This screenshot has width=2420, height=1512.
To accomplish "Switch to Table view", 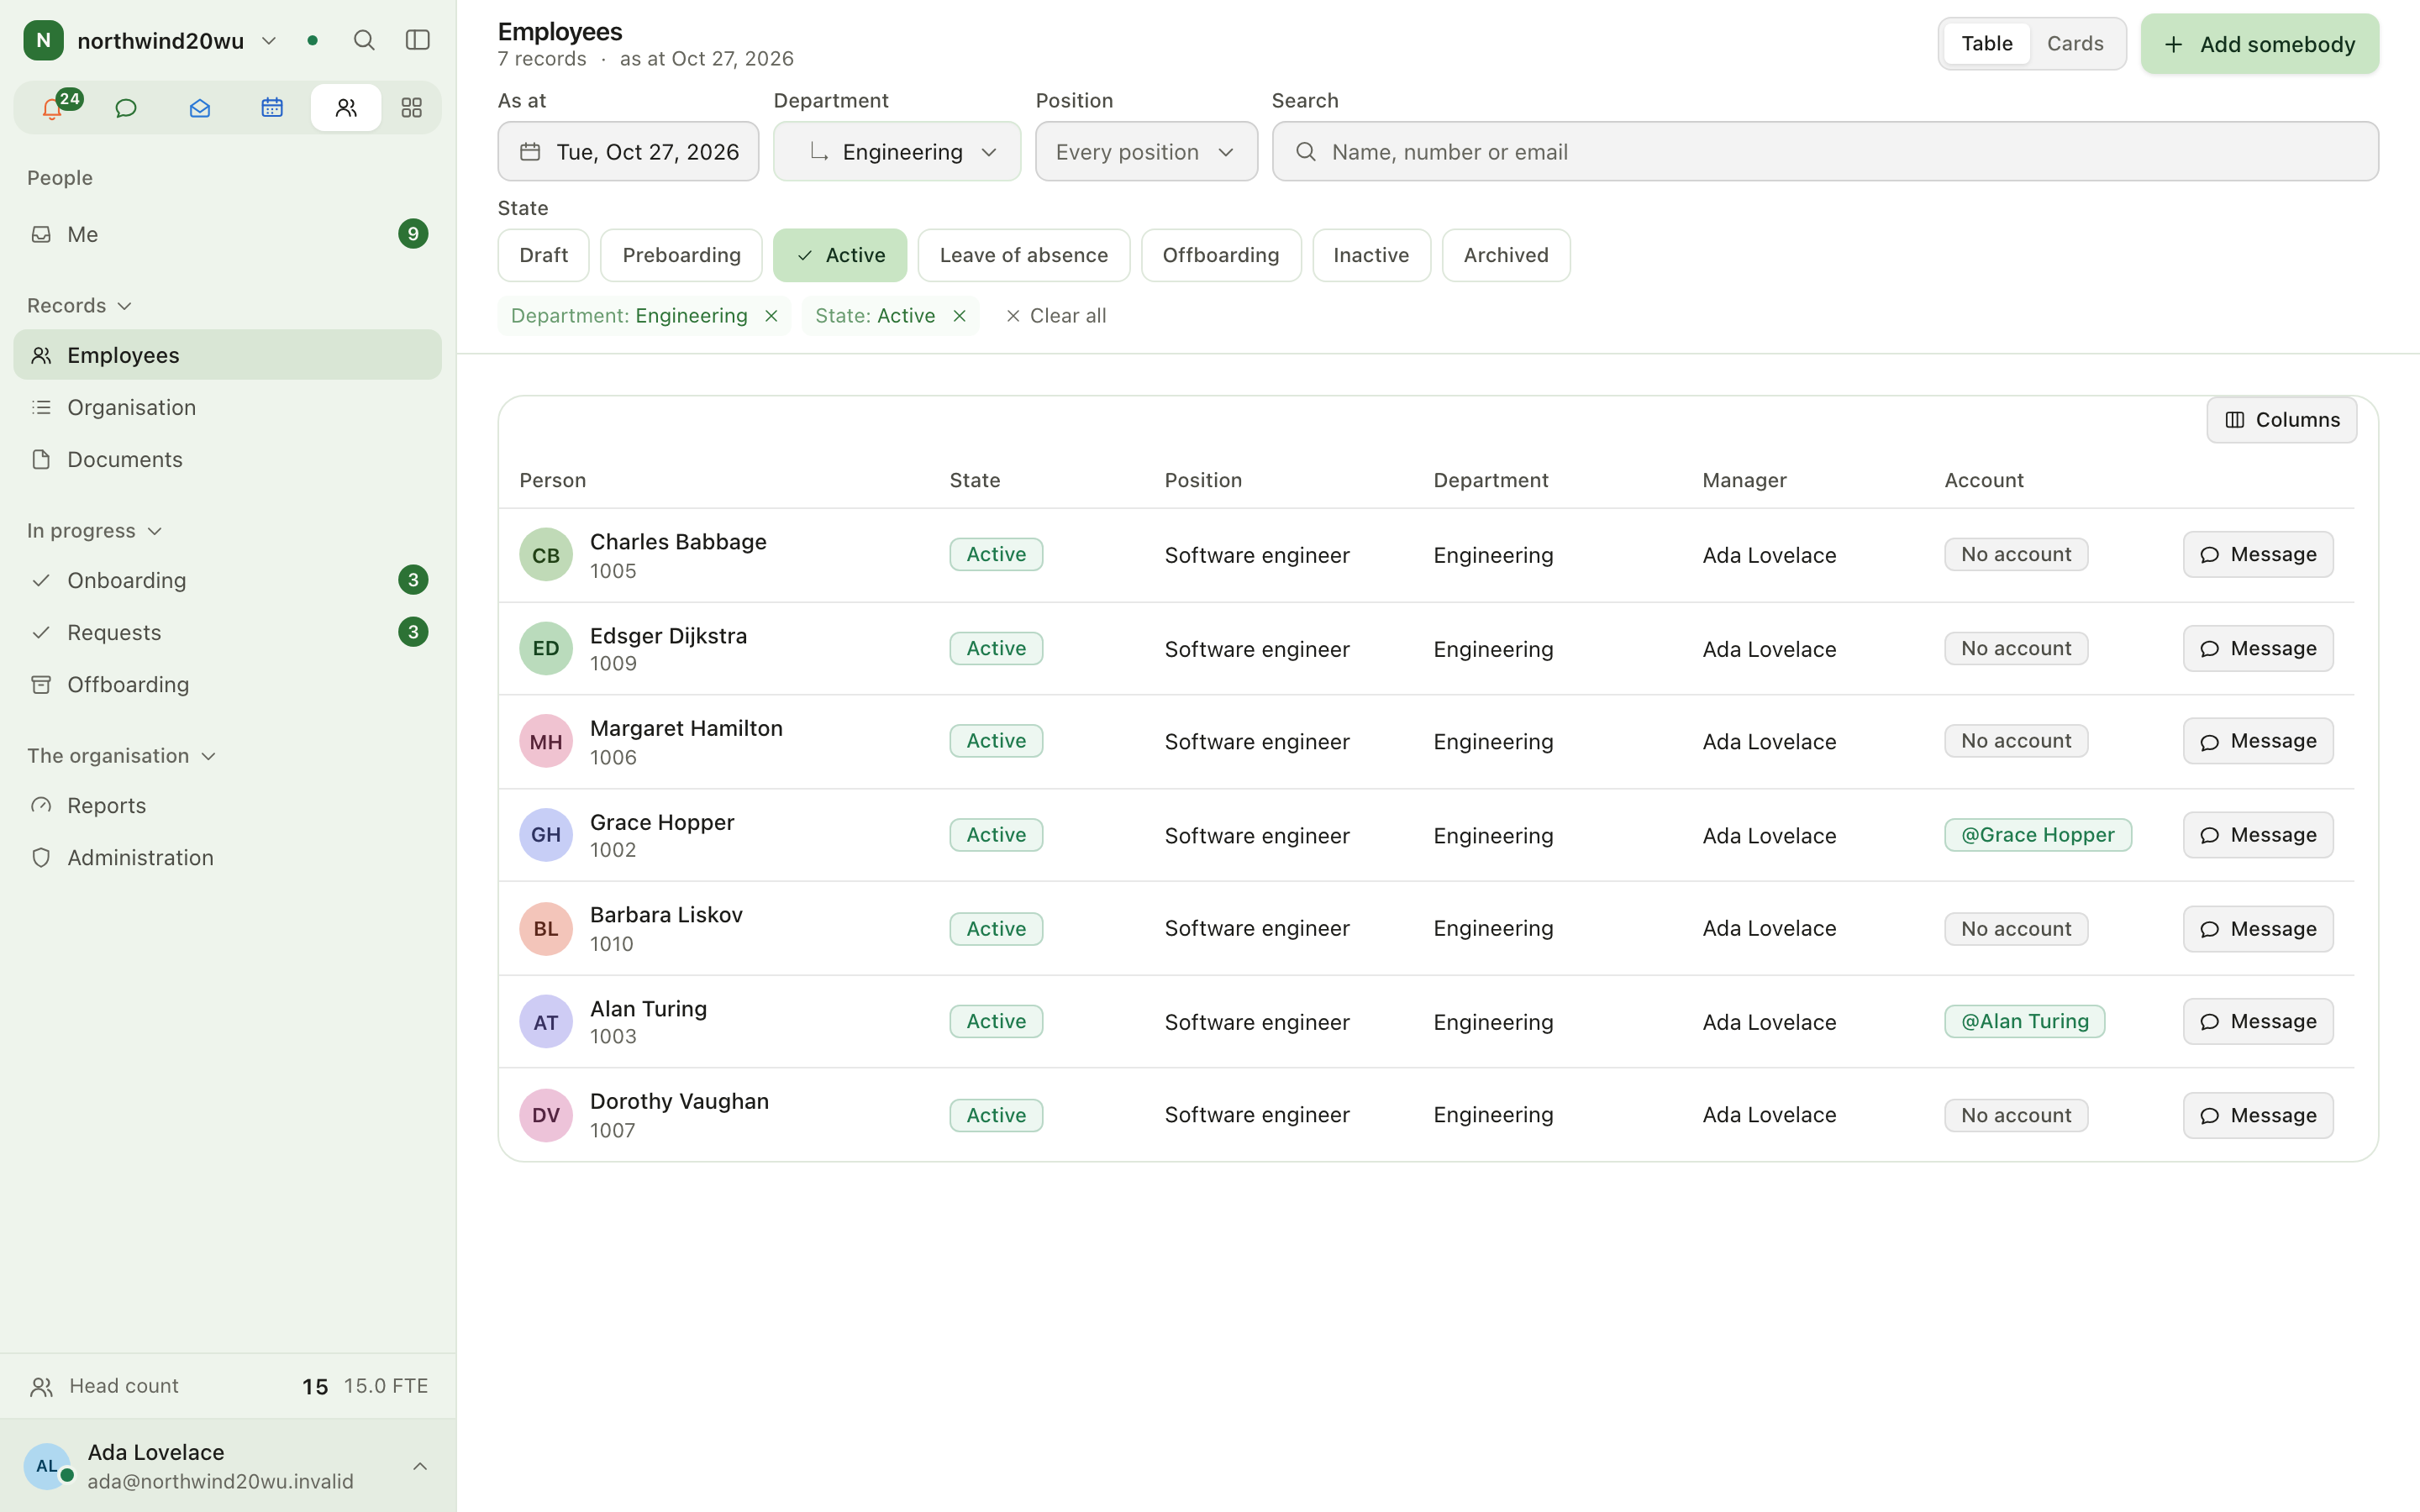I will pos(1986,44).
